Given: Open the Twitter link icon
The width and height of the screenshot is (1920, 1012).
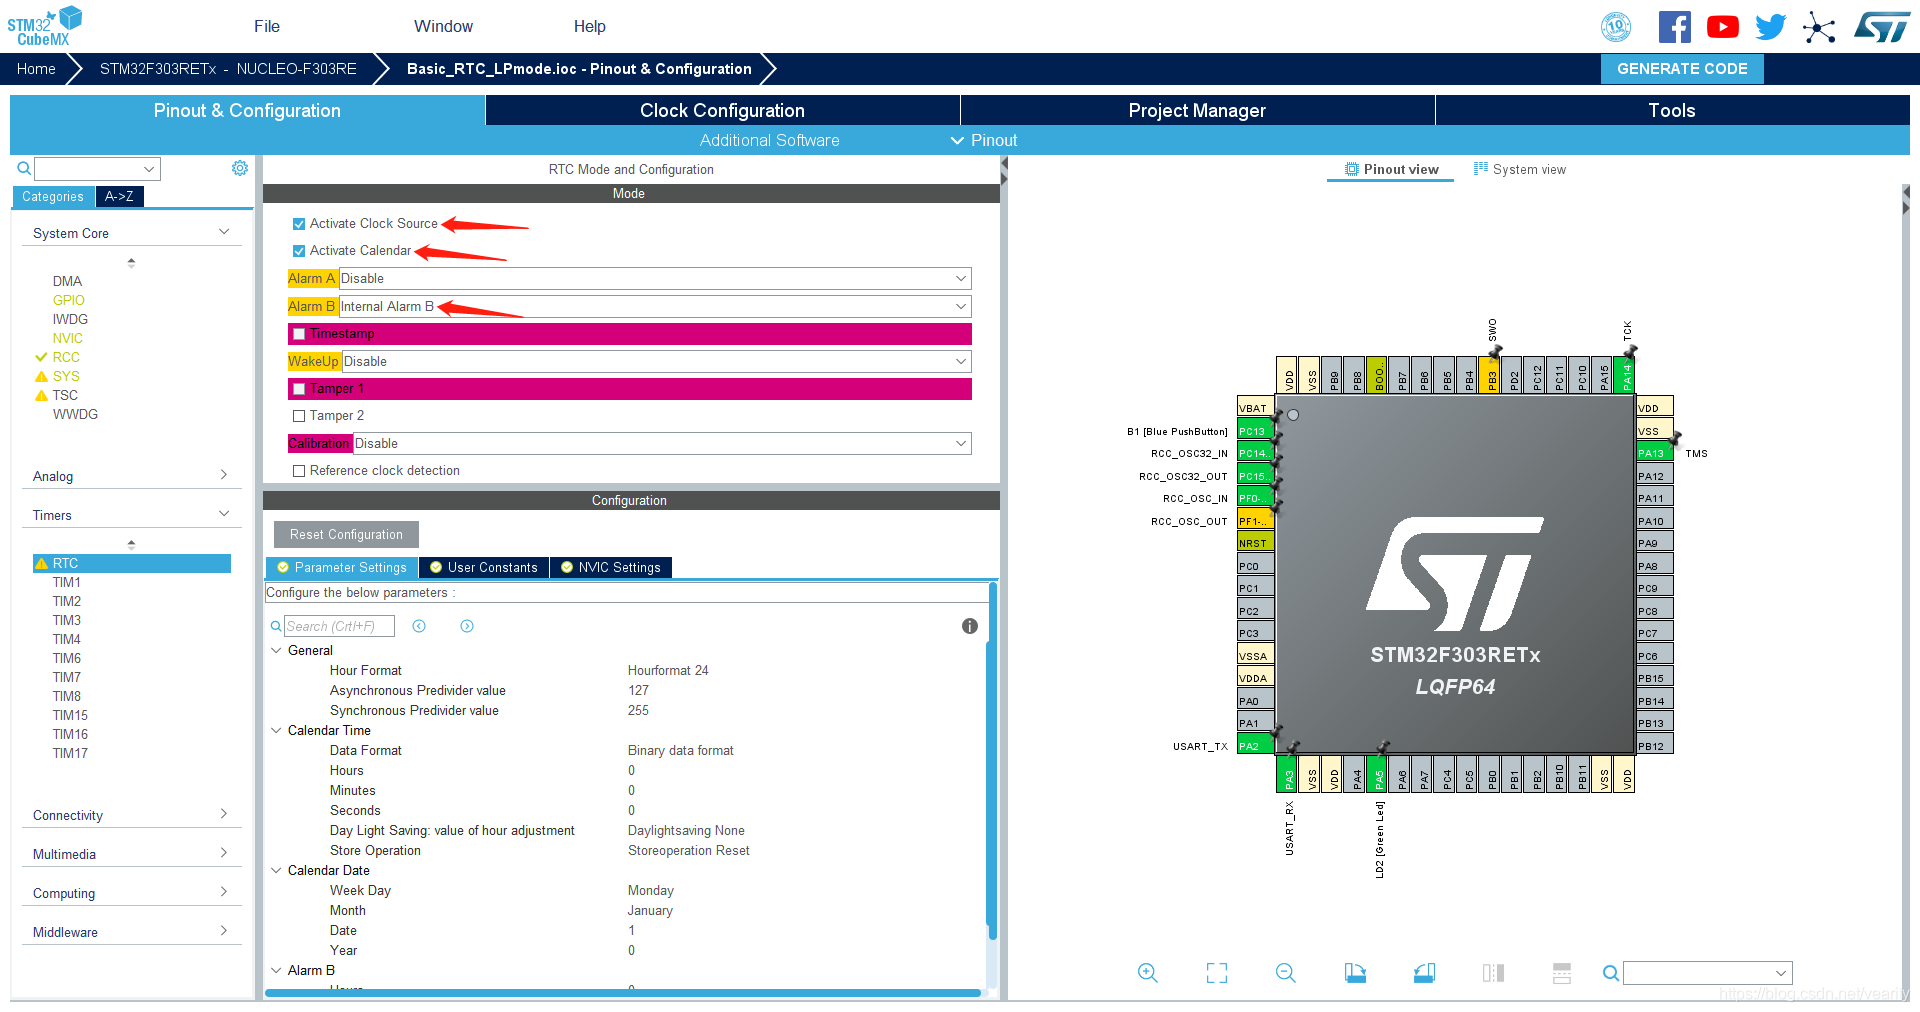Looking at the screenshot, I should coord(1770,27).
